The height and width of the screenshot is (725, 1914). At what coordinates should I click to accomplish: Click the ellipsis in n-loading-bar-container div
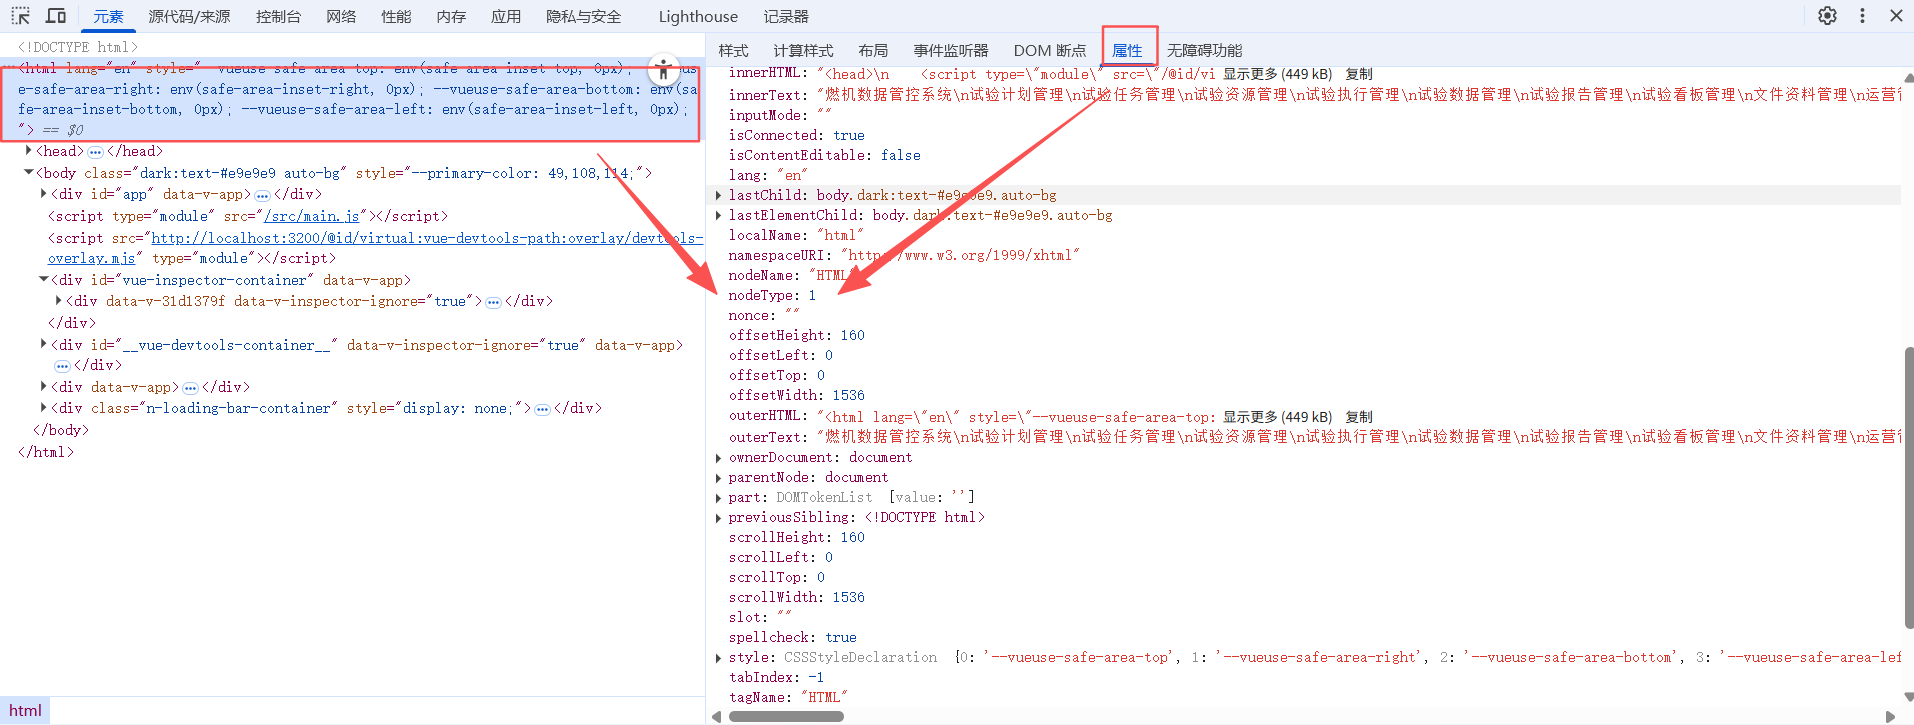542,409
